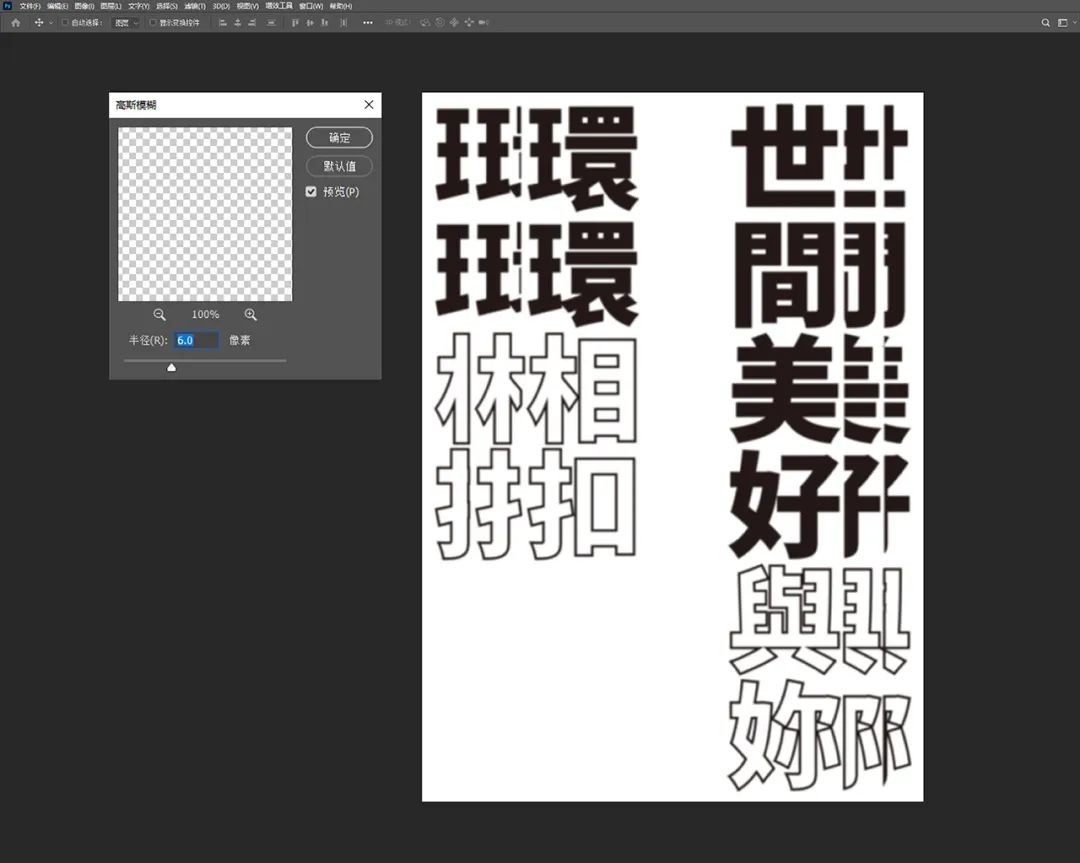Open the 文件(F) menu

click(x=30, y=6)
